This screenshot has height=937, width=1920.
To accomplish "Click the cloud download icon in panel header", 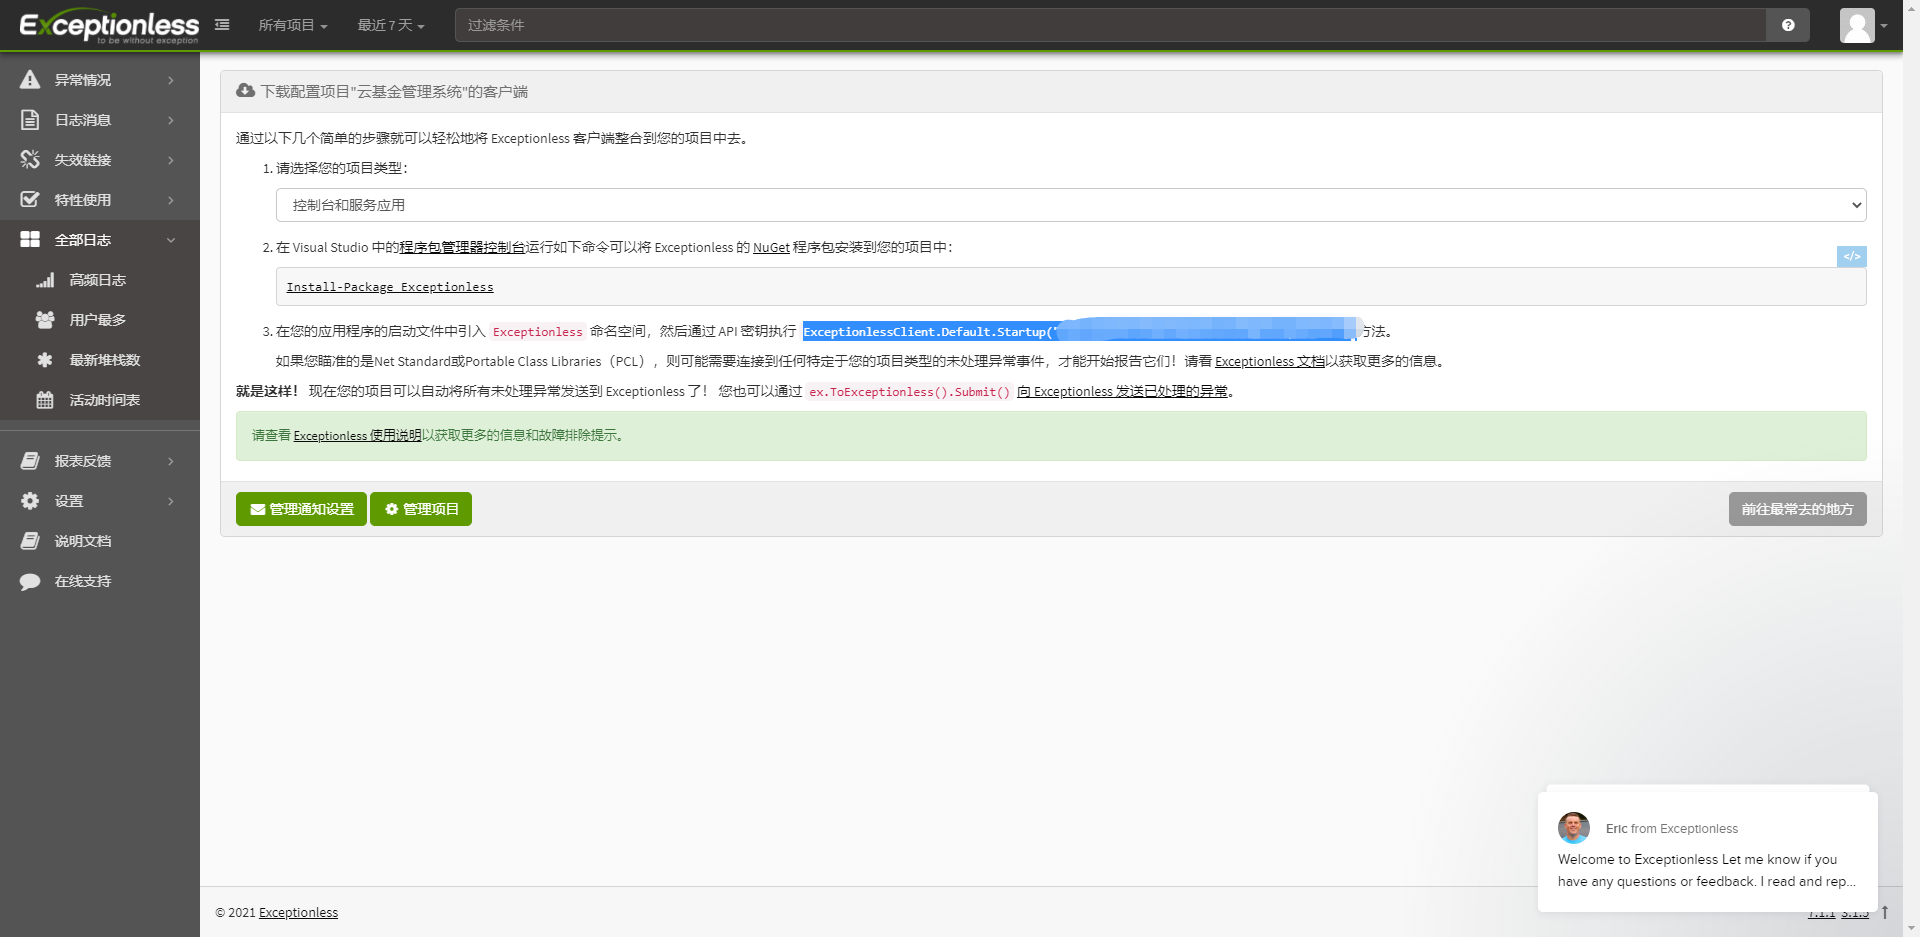I will (245, 91).
